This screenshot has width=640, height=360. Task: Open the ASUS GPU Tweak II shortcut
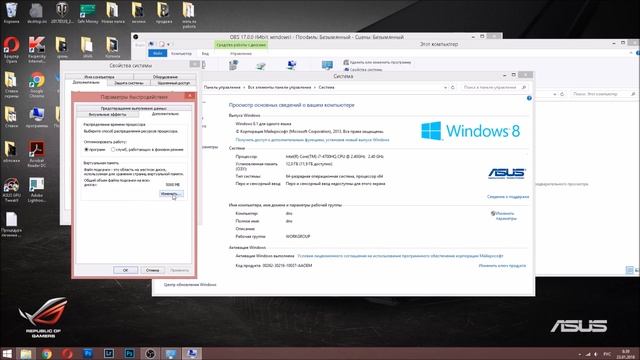tap(11, 190)
